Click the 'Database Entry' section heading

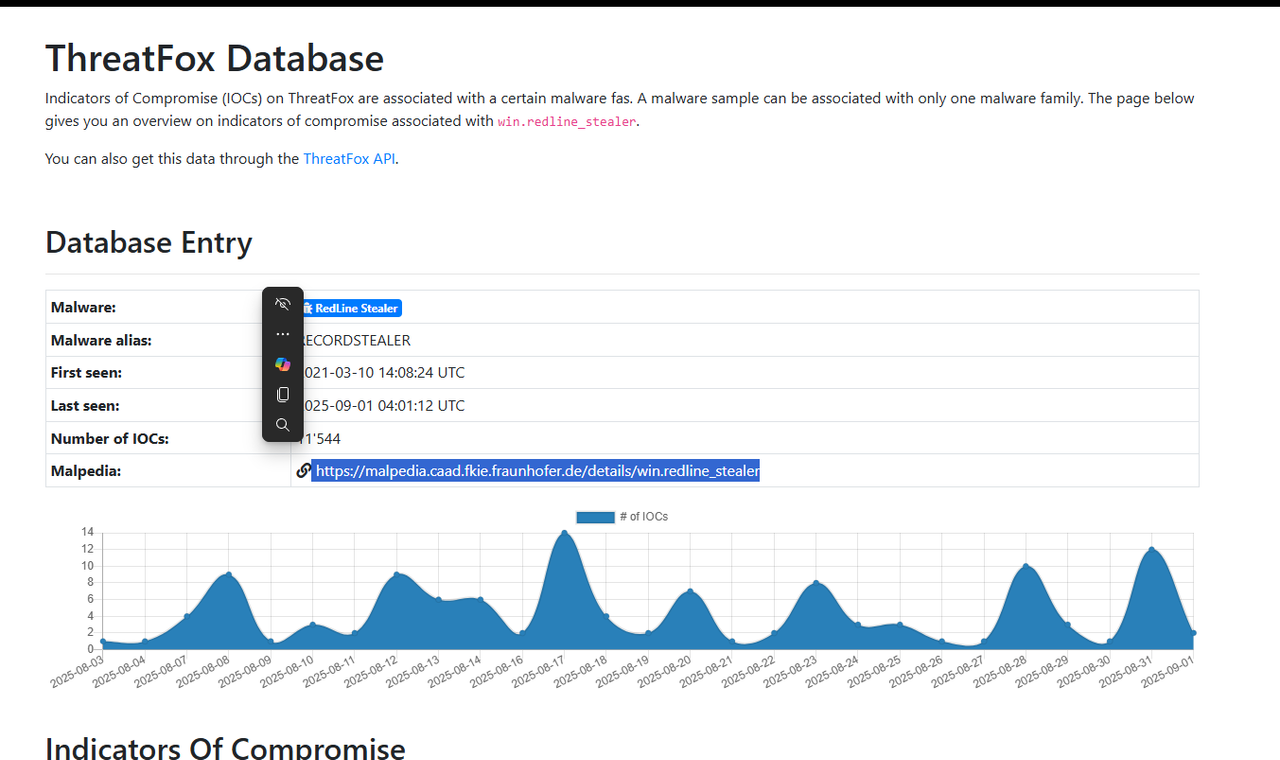coord(149,243)
